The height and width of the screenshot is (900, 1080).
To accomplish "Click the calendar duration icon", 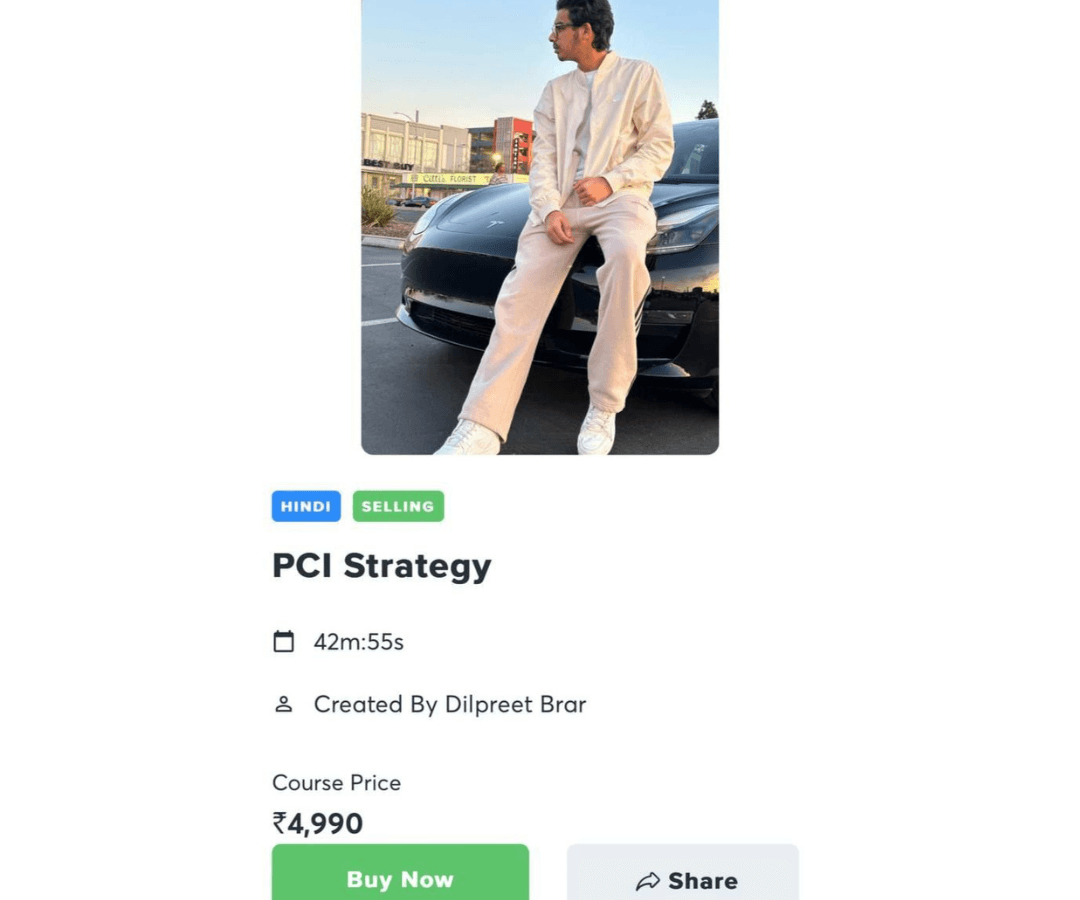I will [285, 641].
